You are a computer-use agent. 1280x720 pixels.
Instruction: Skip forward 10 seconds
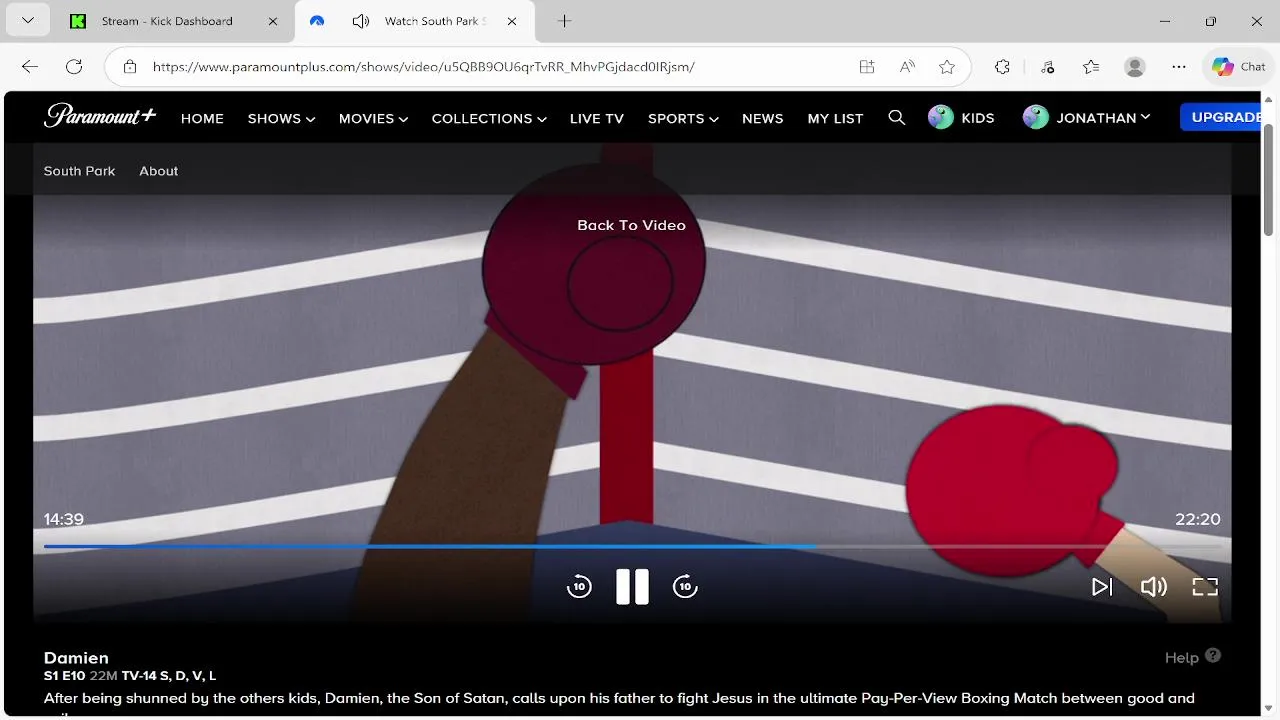click(685, 587)
